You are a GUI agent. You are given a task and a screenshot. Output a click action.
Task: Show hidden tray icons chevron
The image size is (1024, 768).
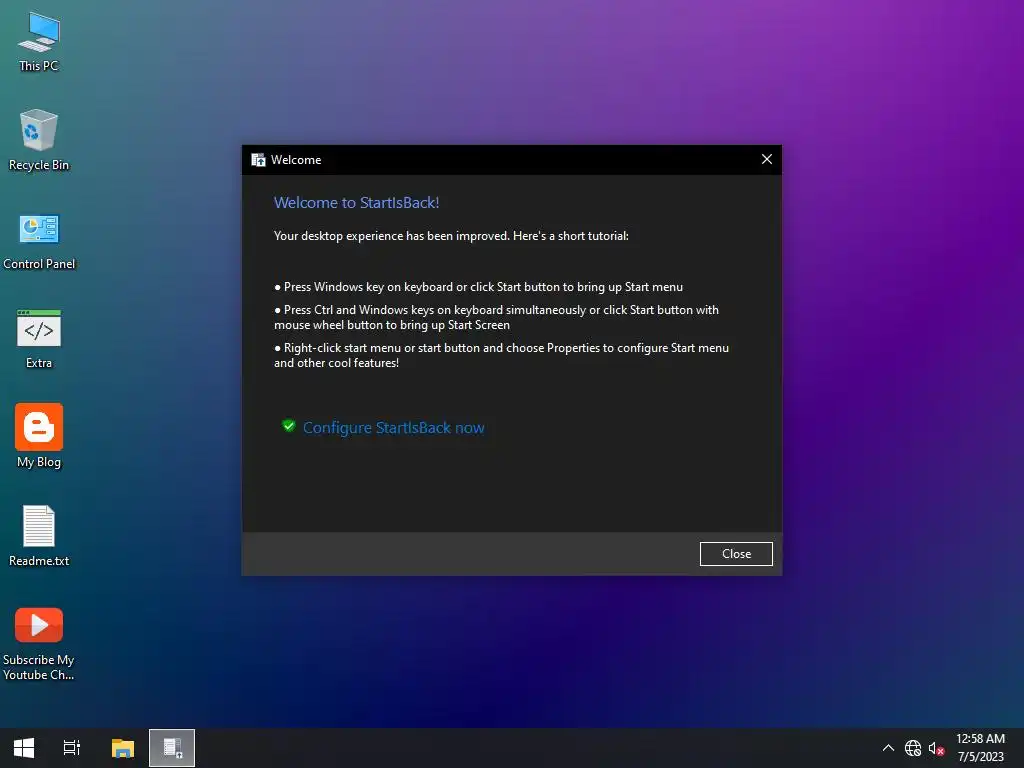tap(888, 748)
